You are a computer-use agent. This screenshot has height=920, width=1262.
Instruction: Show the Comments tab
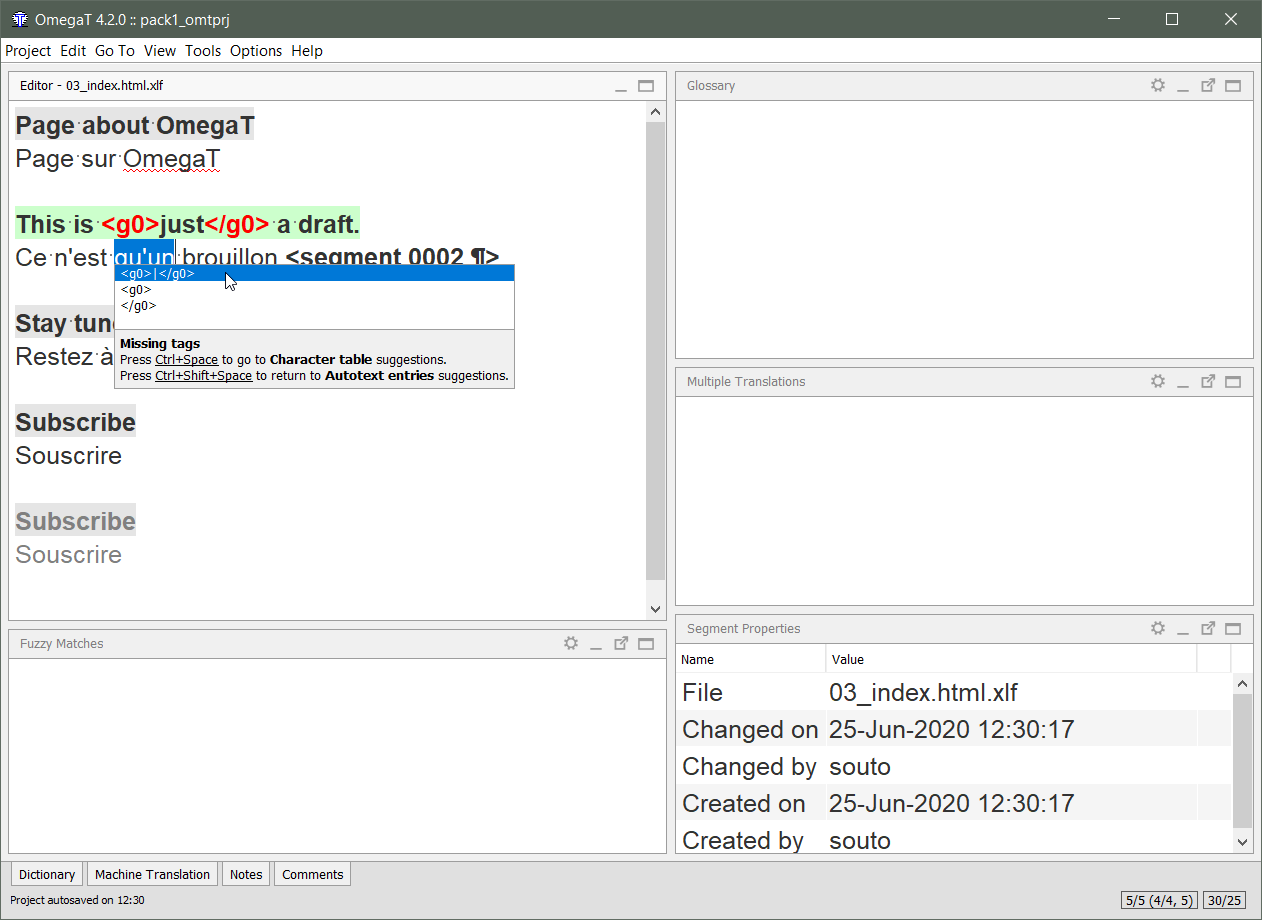(313, 874)
